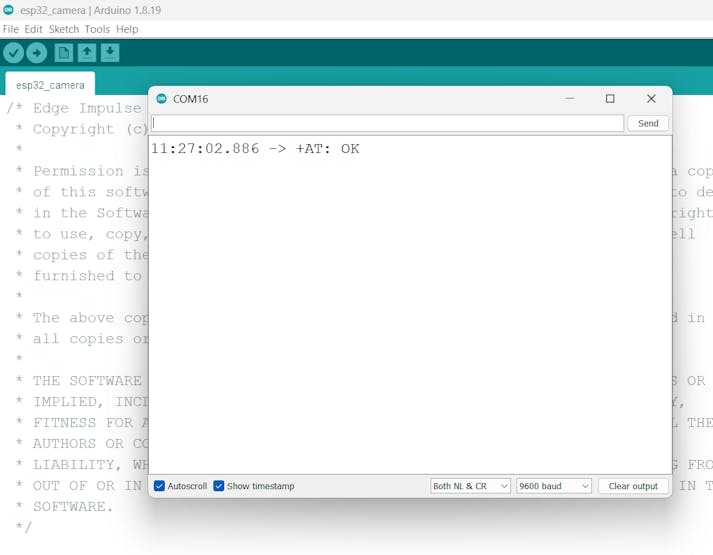Image resolution: width=713 pixels, height=555 pixels.
Task: Click the Arduino logo in COM16 title bar
Action: (161, 99)
